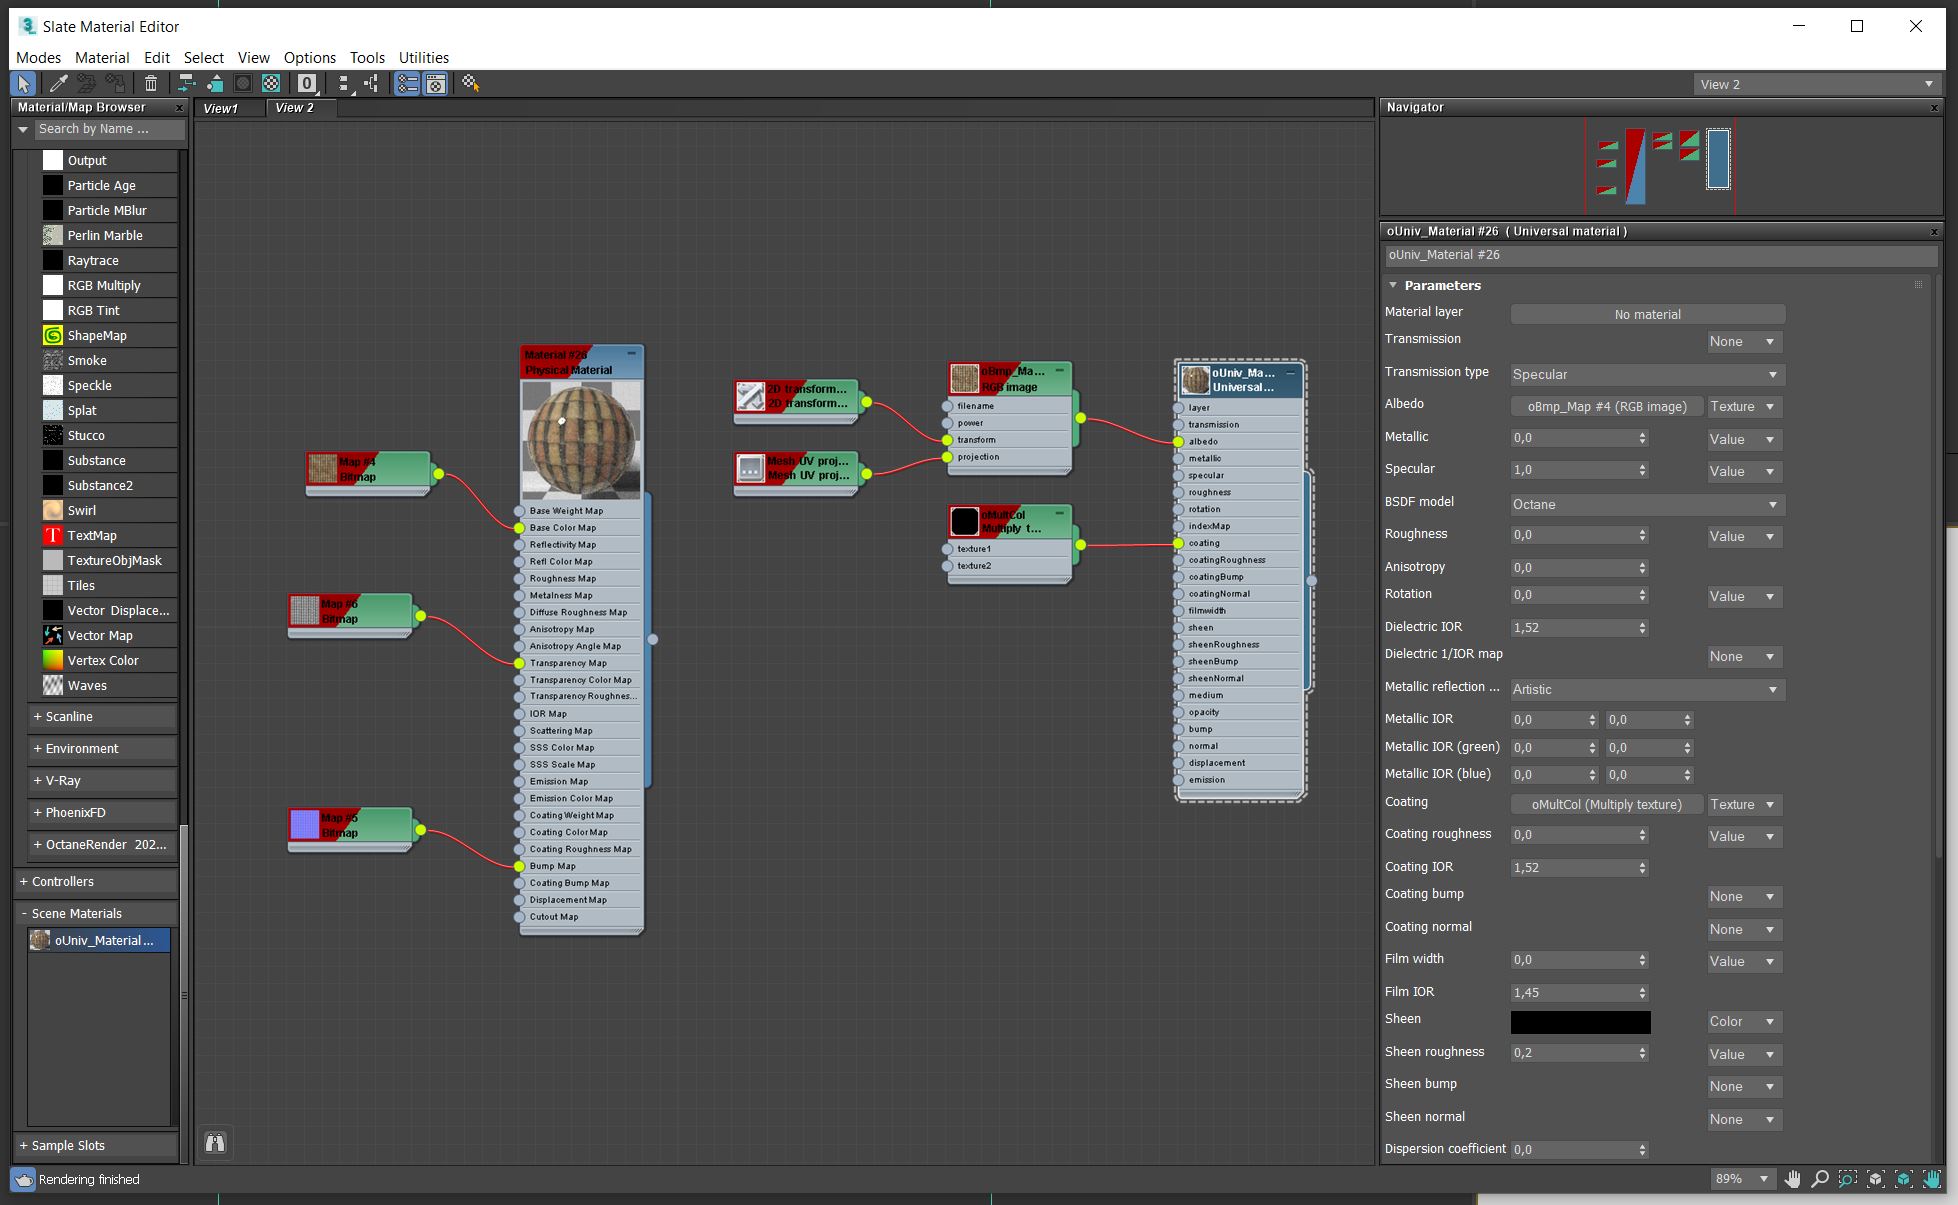Click the Zoom Region tool icon
The height and width of the screenshot is (1205, 1958).
[1847, 1179]
